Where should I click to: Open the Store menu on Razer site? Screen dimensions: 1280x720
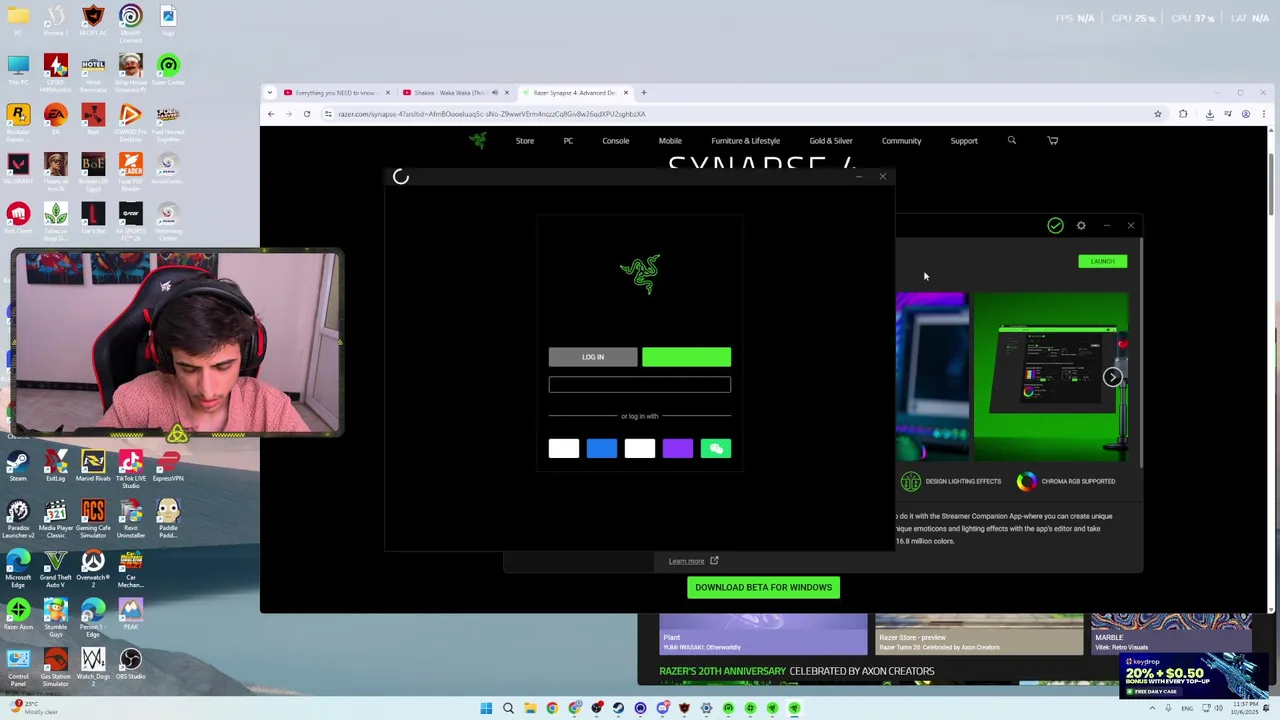tap(525, 141)
